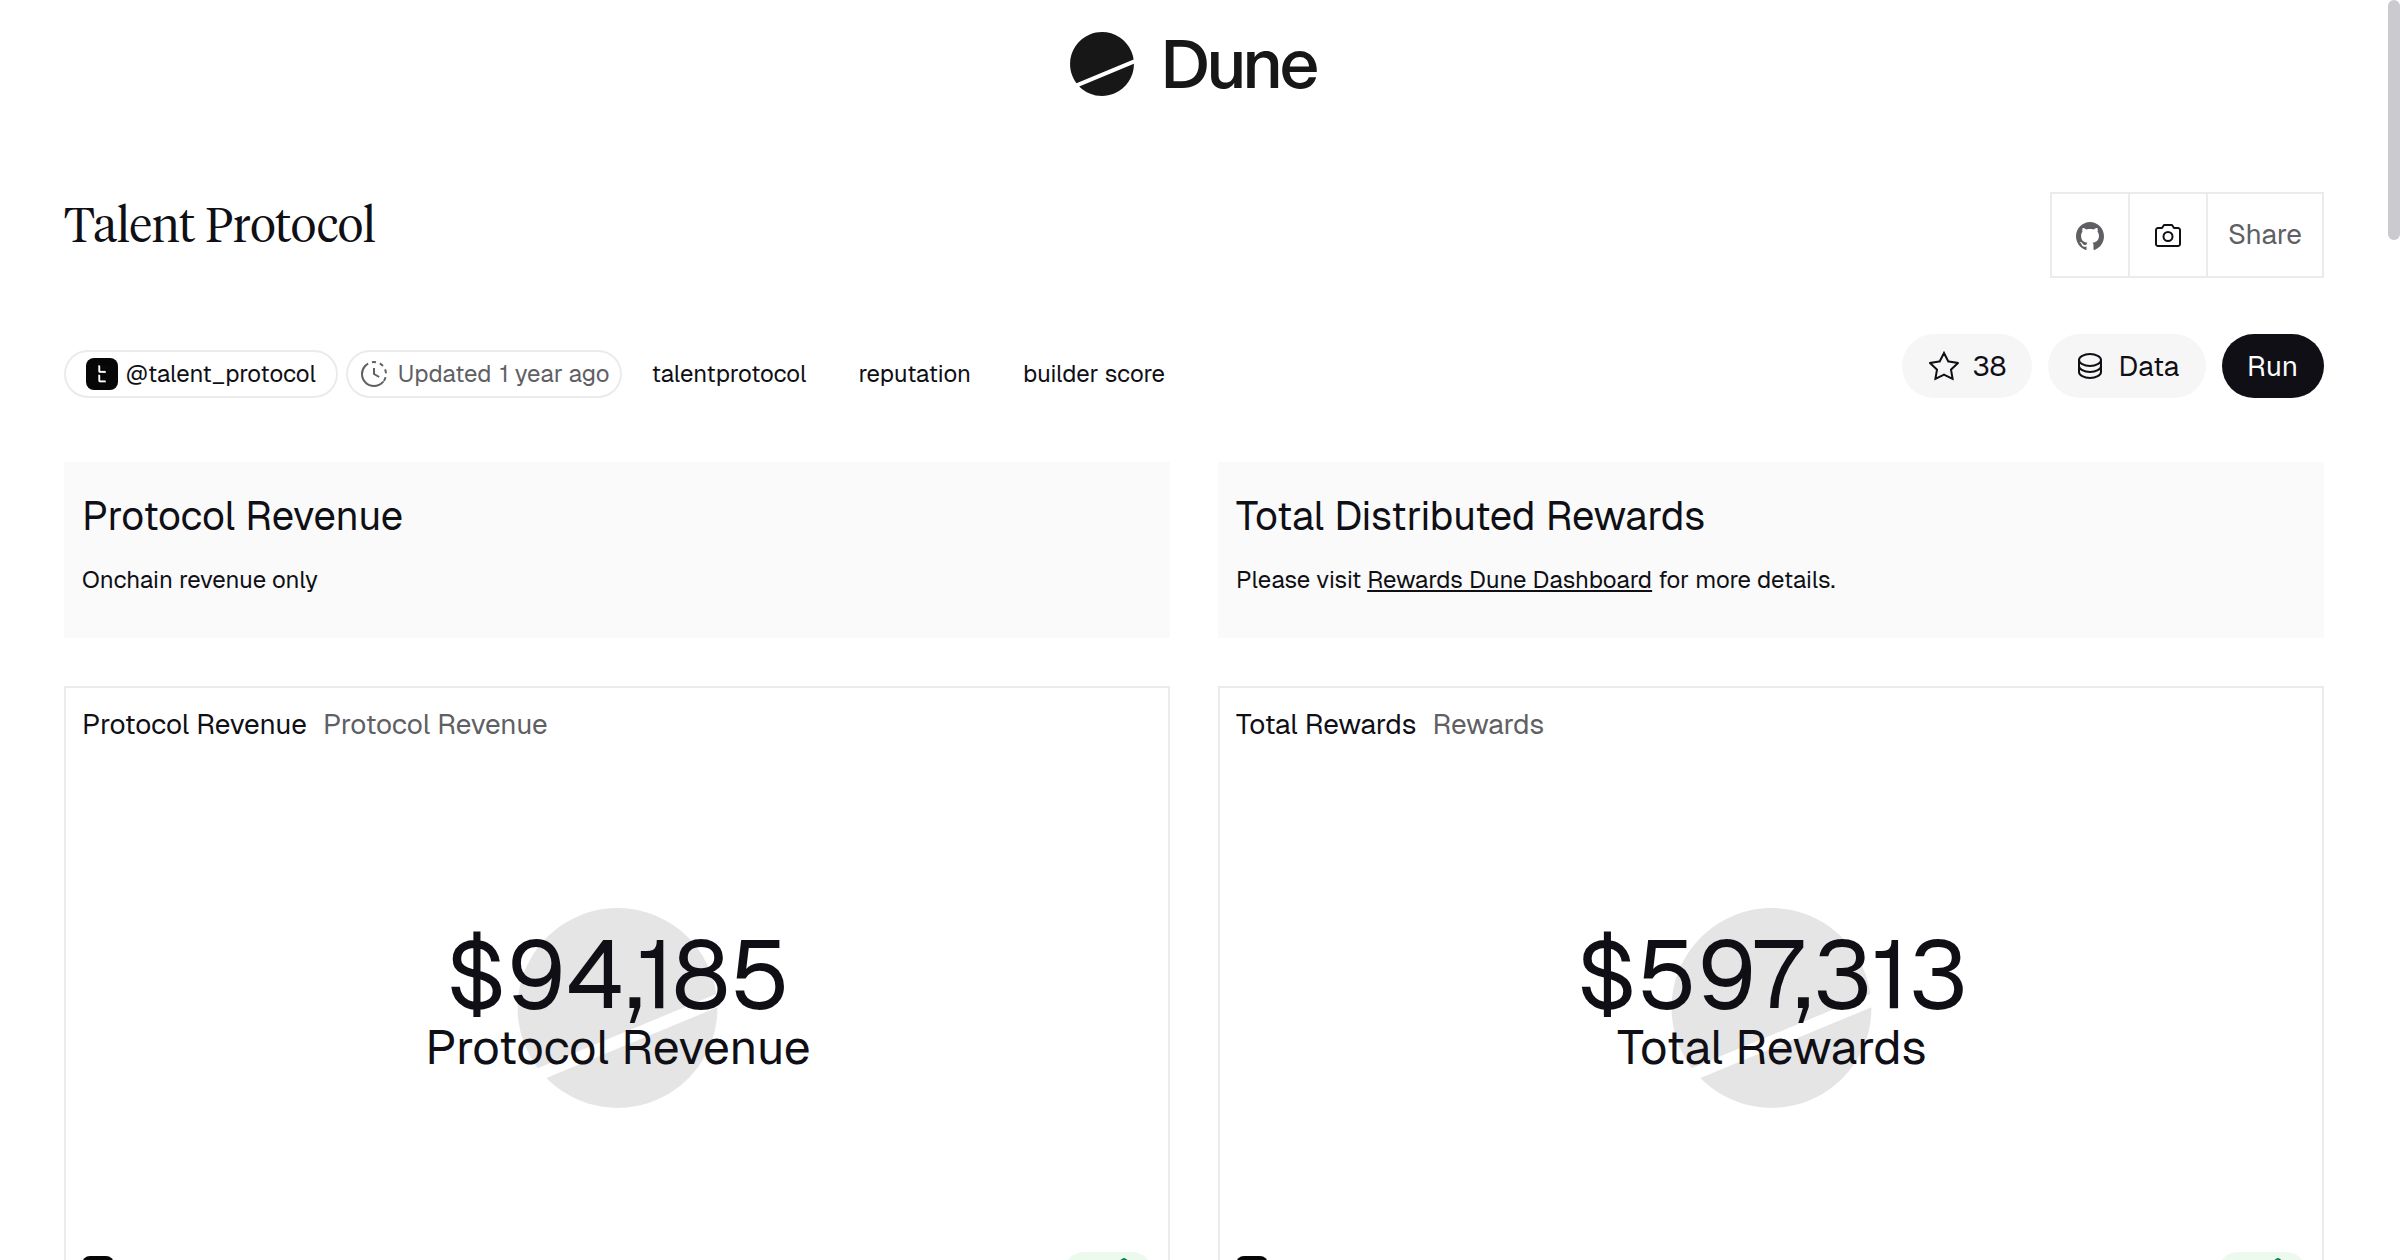Star the dashboard with 38 stars

tap(1966, 367)
